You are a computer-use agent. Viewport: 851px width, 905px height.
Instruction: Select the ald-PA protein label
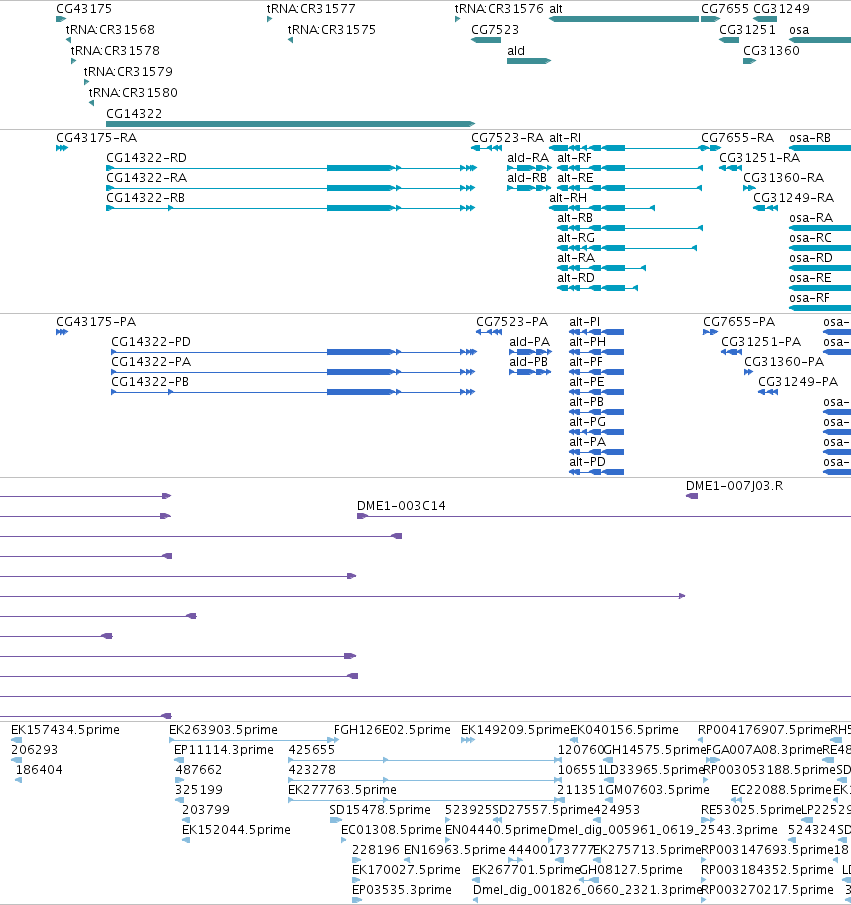pyautogui.click(x=529, y=342)
